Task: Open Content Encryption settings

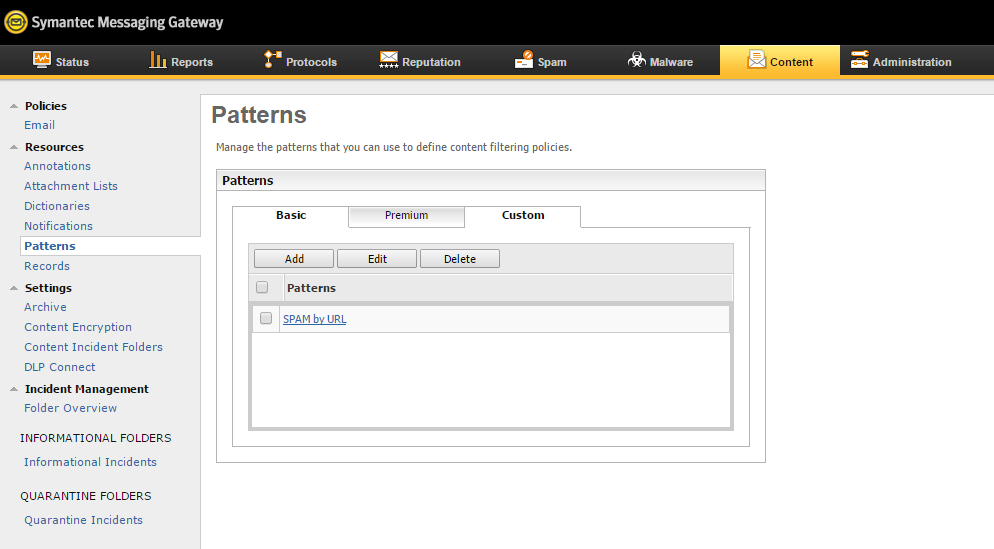Action: pos(78,327)
